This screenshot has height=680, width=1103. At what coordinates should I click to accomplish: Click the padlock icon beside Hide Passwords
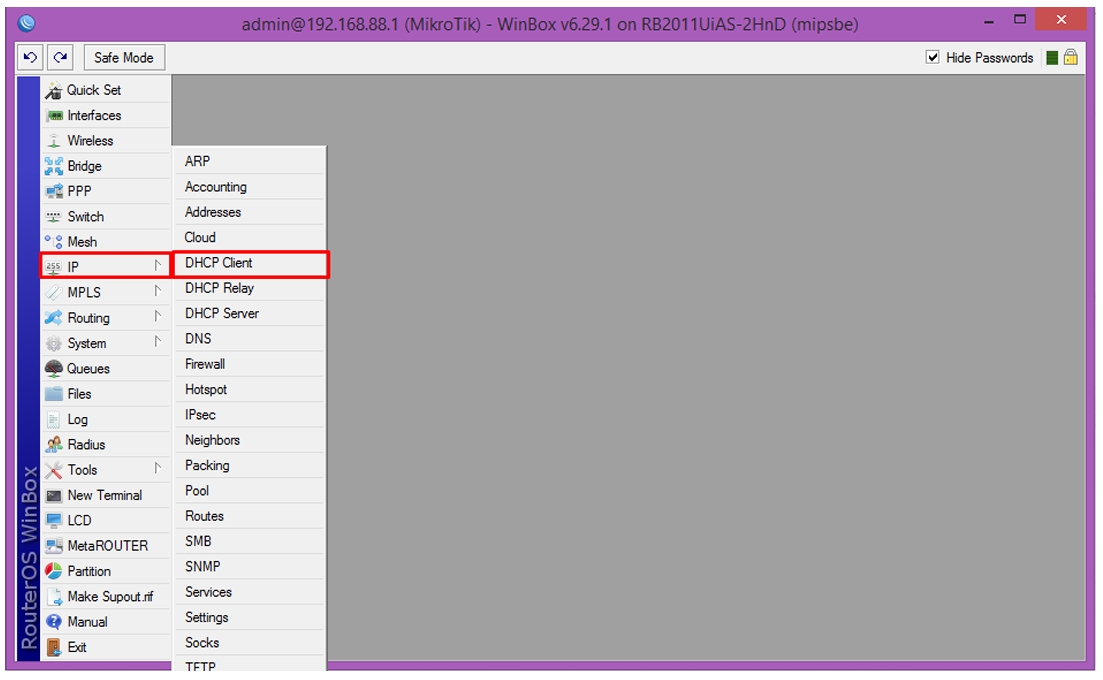click(x=1071, y=58)
